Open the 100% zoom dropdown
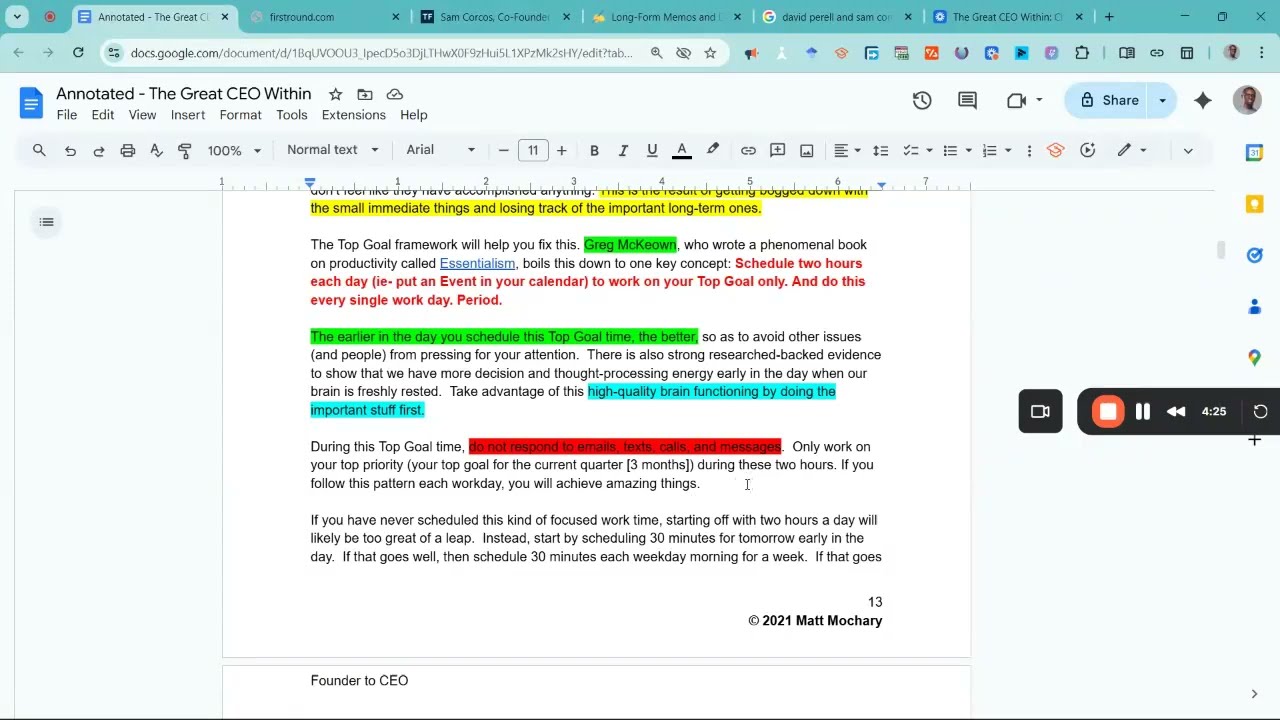 [234, 150]
